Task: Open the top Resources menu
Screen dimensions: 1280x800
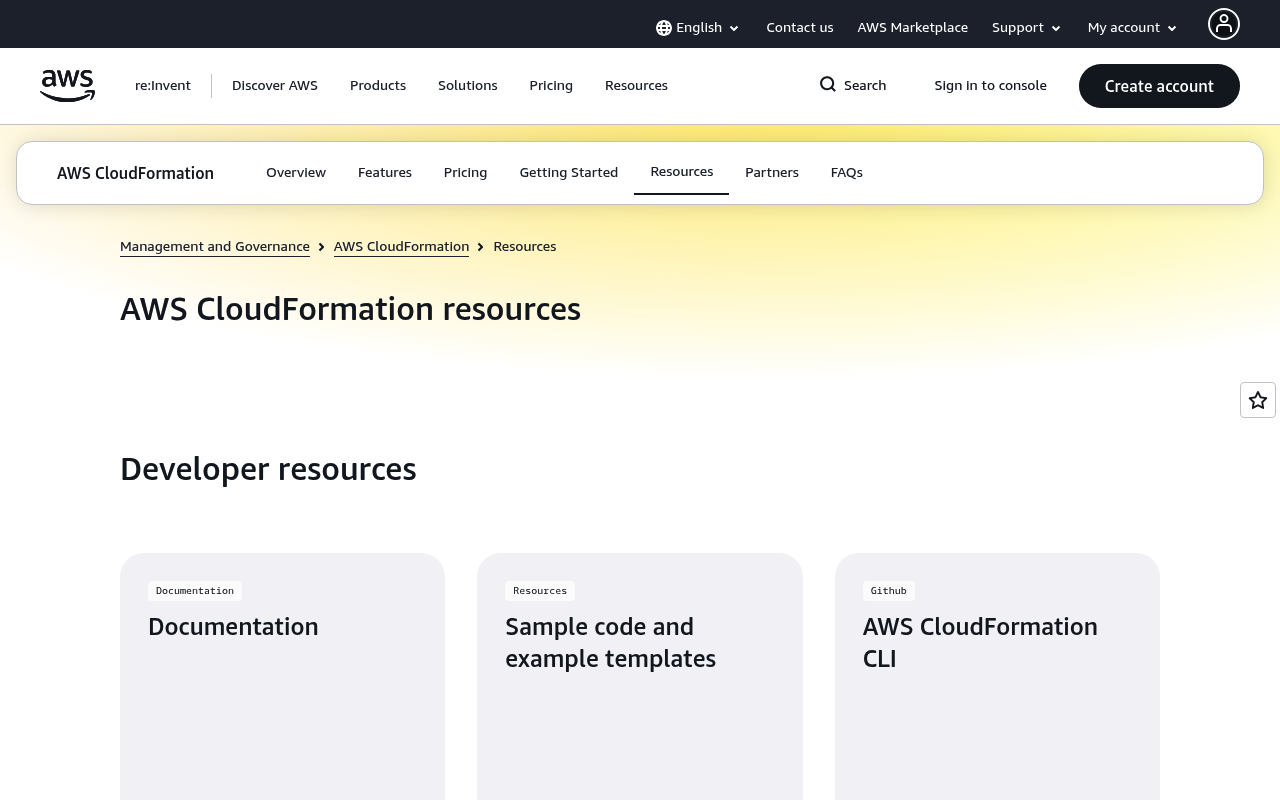Action: (636, 86)
